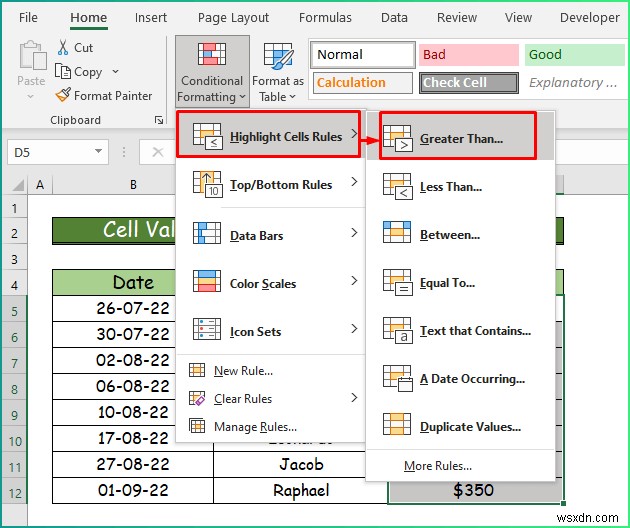630x528 pixels.
Task: Click the Highlight Cells Rules icon
Action: point(207,136)
